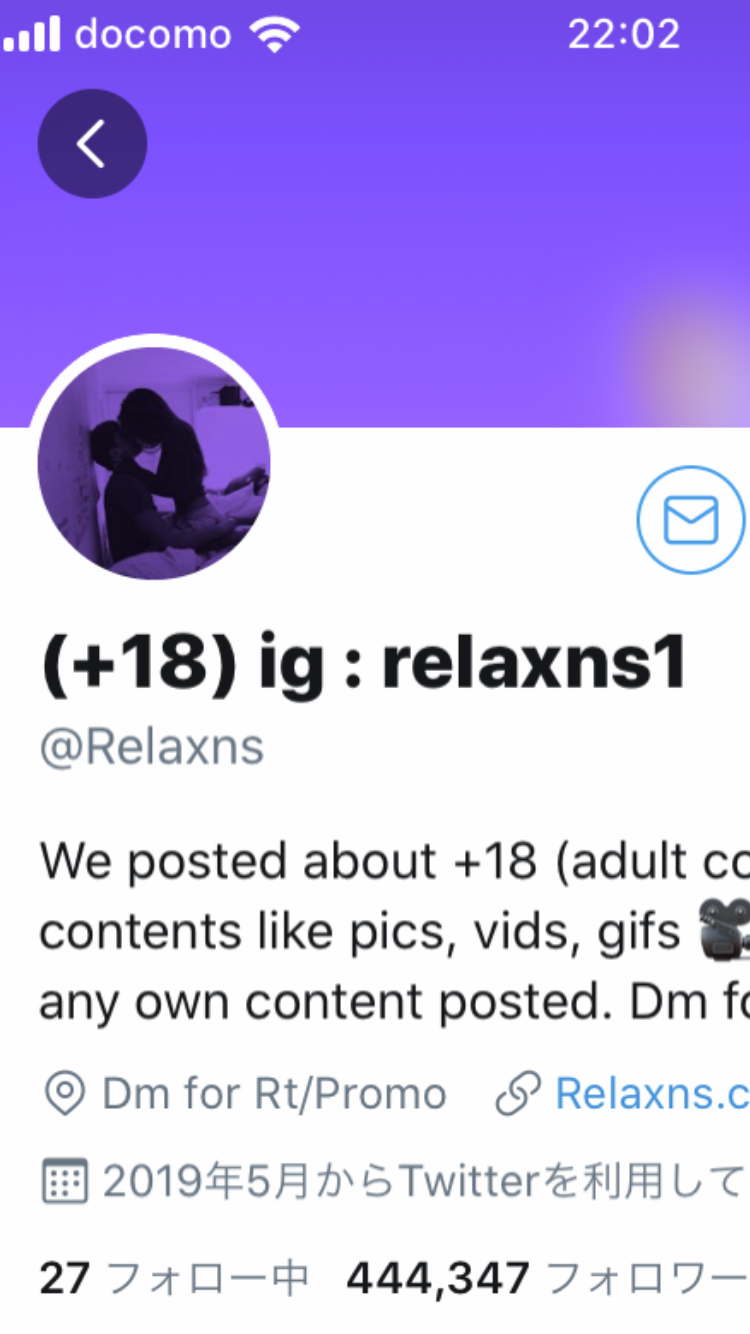
Task: Tap the 22:02 clock in status bar
Action: tap(624, 36)
